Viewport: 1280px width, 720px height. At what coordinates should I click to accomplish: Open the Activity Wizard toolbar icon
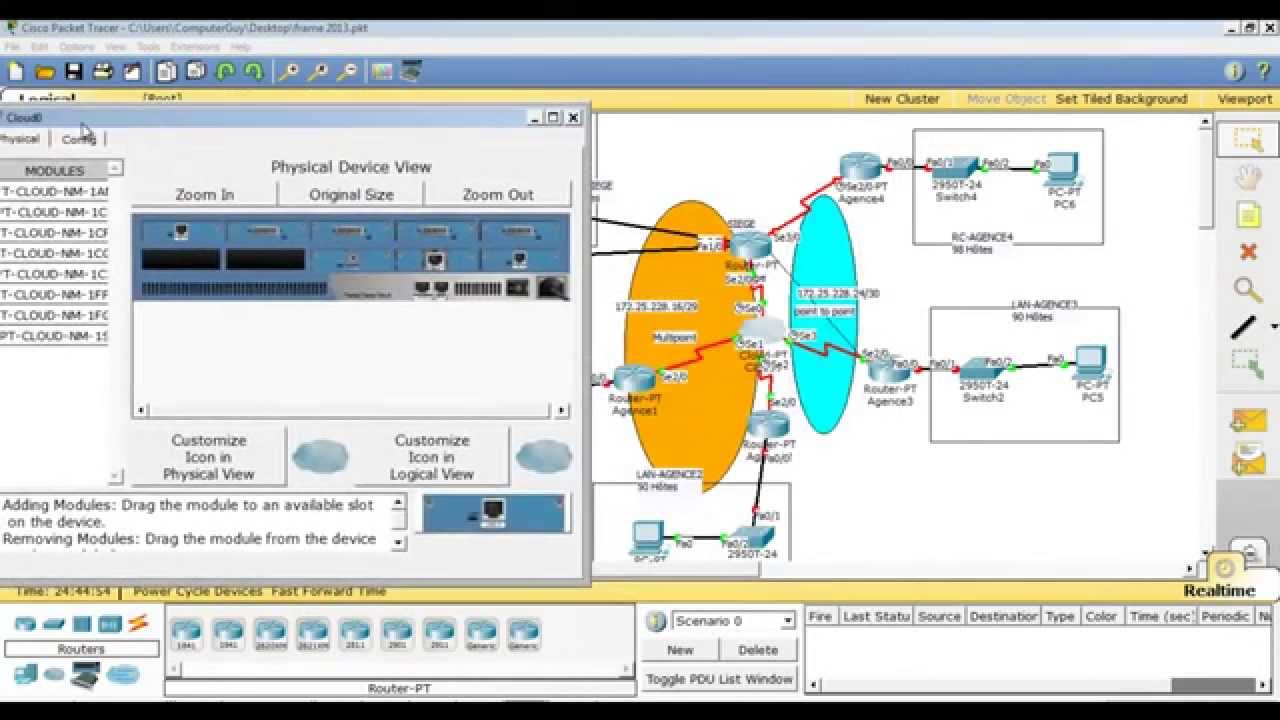click(x=132, y=71)
